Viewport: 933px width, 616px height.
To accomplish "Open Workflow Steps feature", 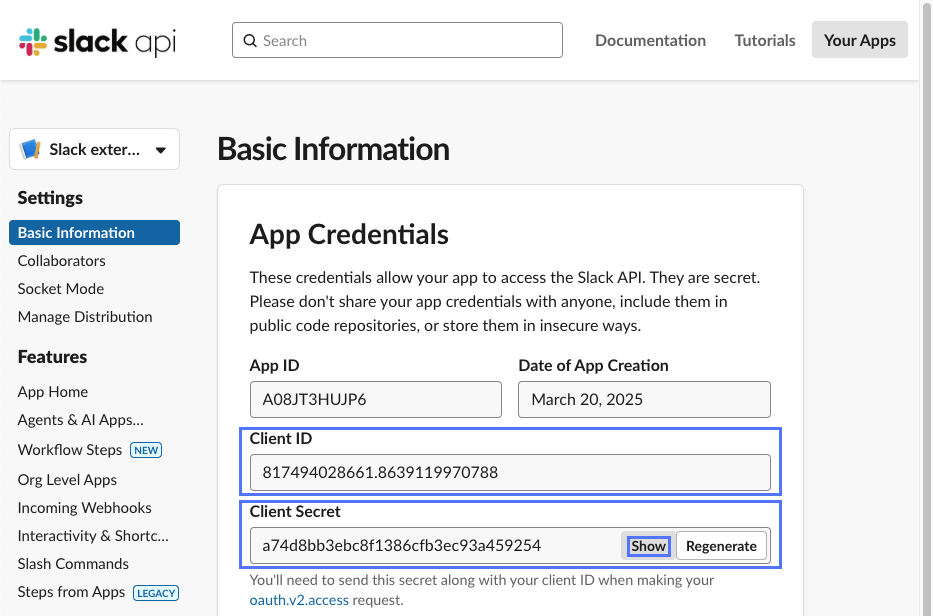I will coord(70,449).
